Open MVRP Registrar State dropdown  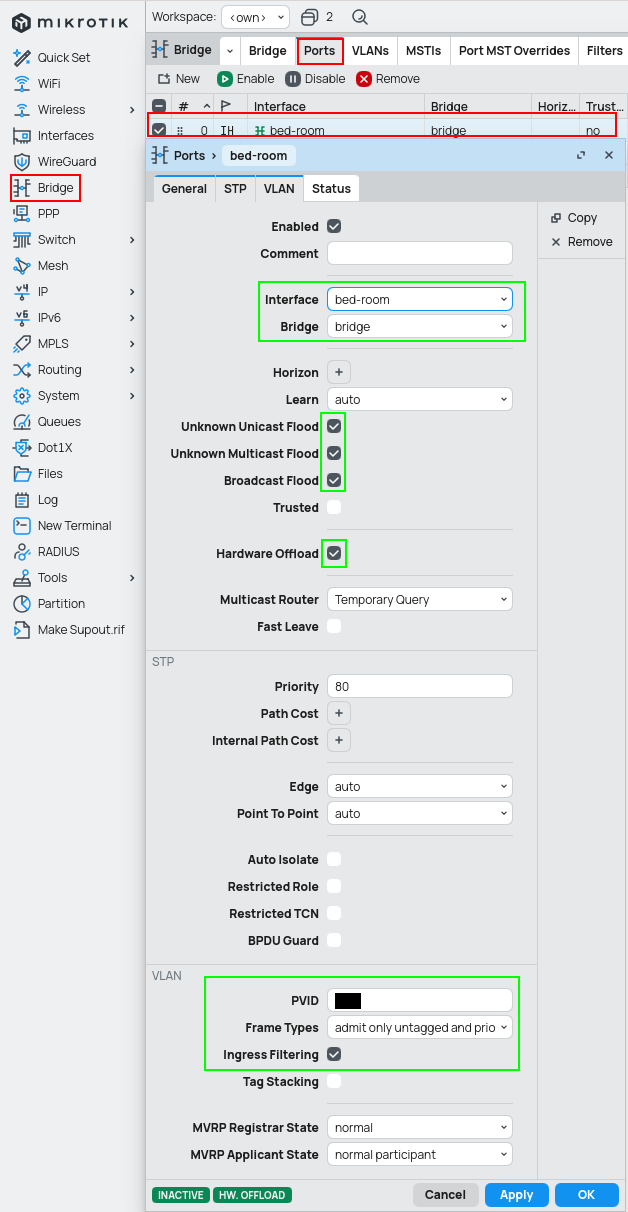click(x=420, y=1128)
